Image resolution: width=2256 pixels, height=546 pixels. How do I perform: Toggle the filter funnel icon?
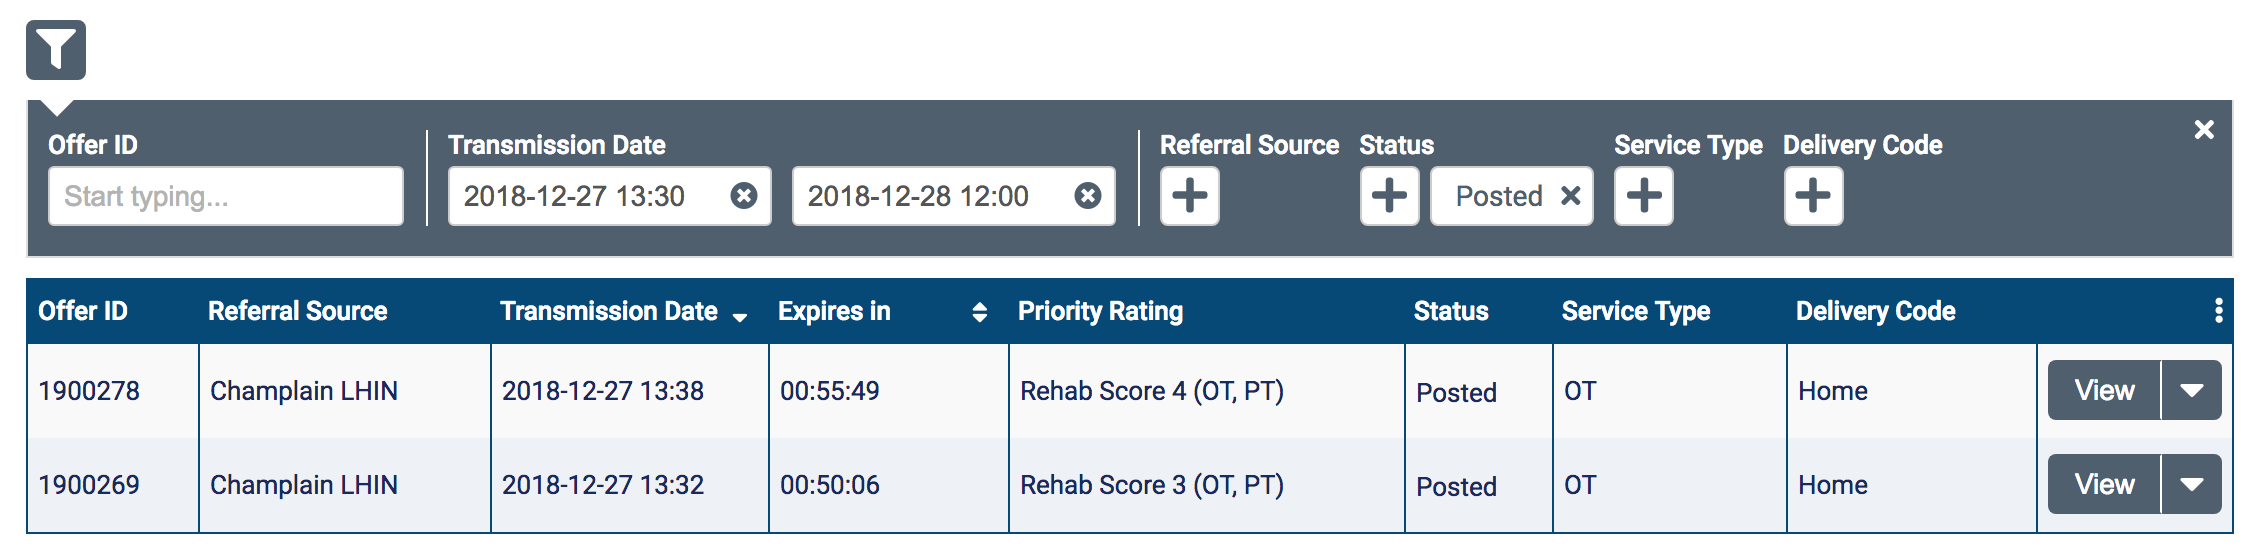point(56,50)
